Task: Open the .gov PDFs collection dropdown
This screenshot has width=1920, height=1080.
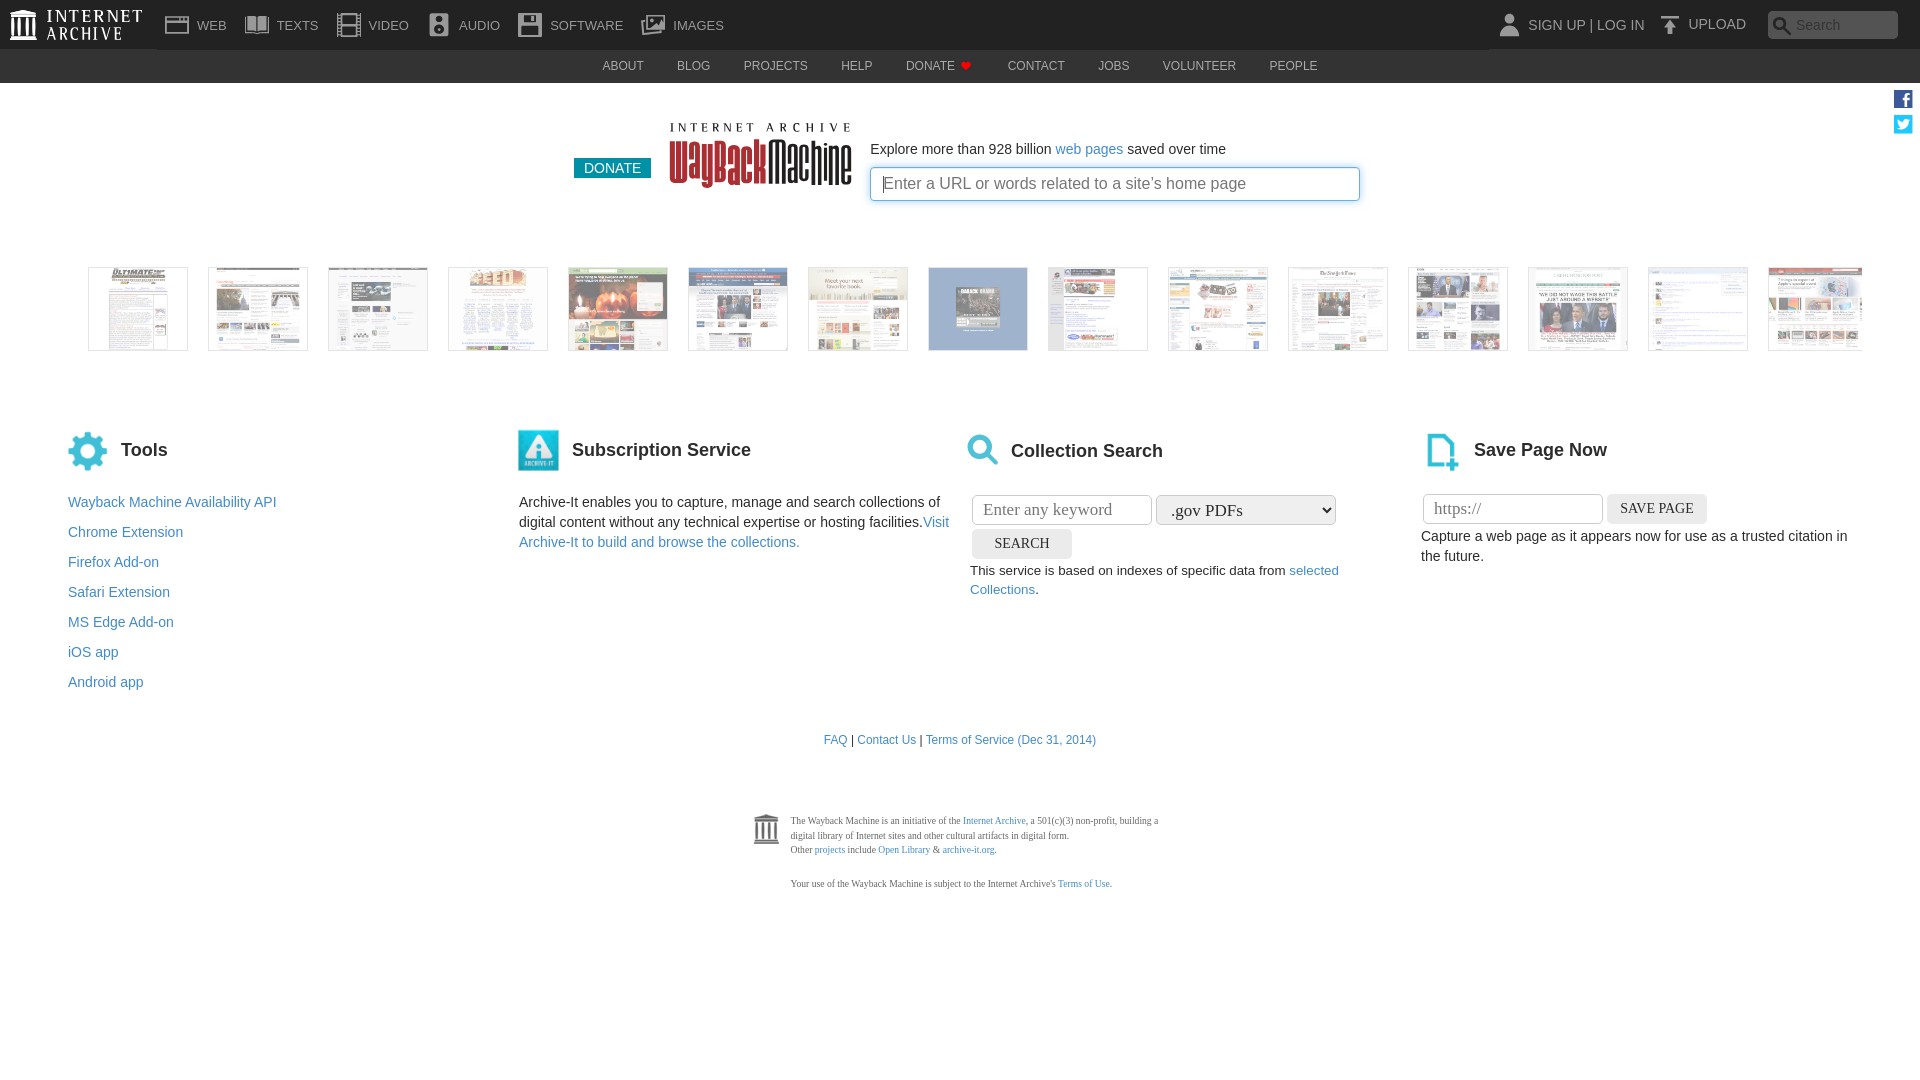Action: tap(1245, 510)
